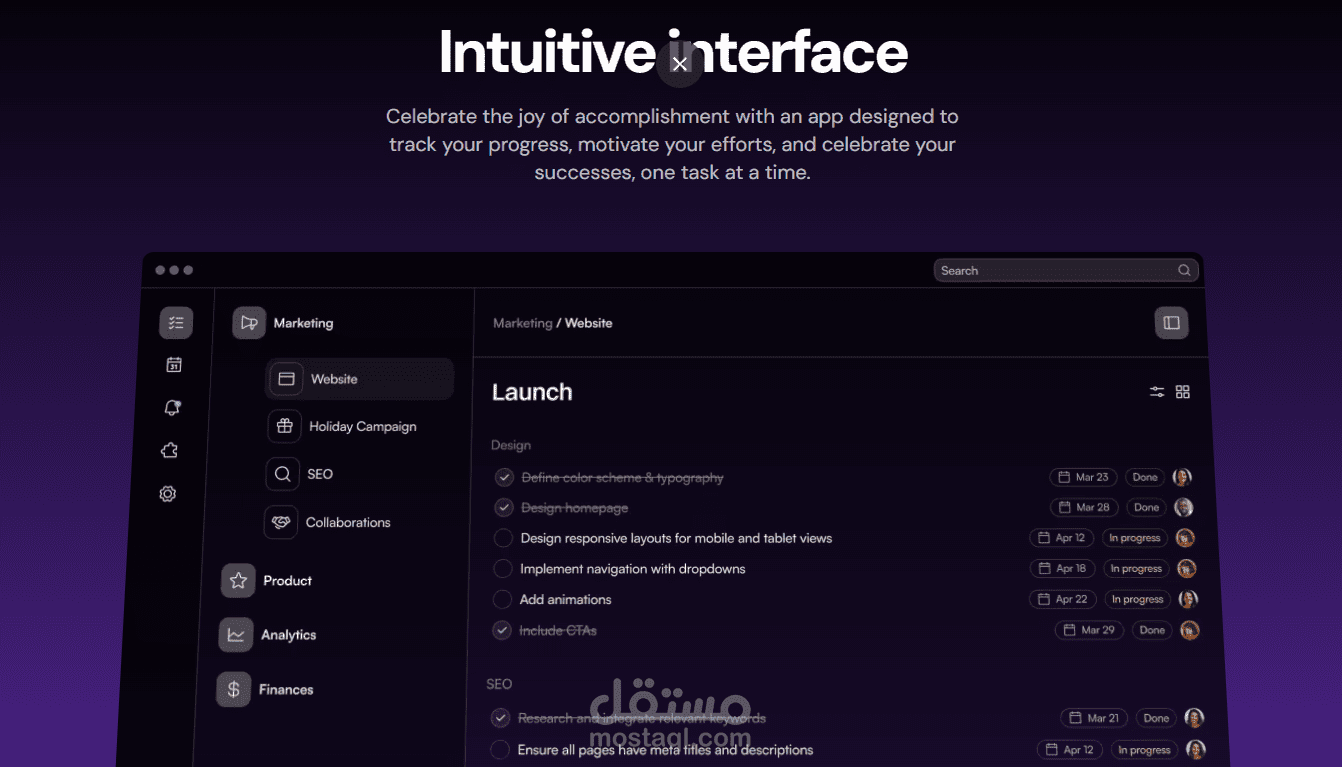Click Apr 12 date for responsive layouts

(x=1062, y=538)
